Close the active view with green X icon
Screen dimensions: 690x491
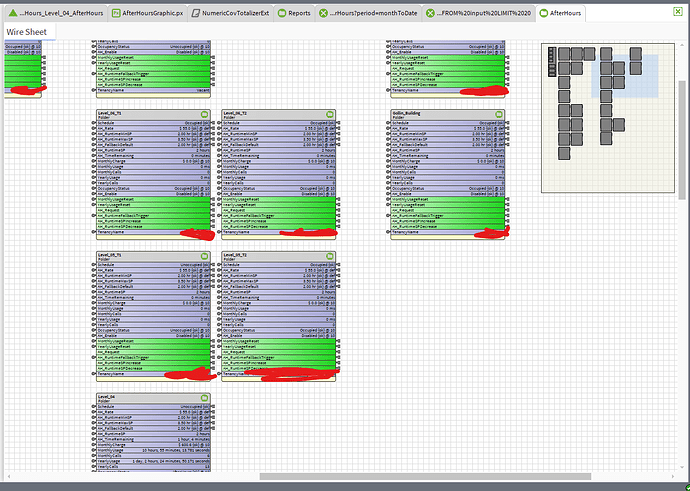click(x=678, y=12)
